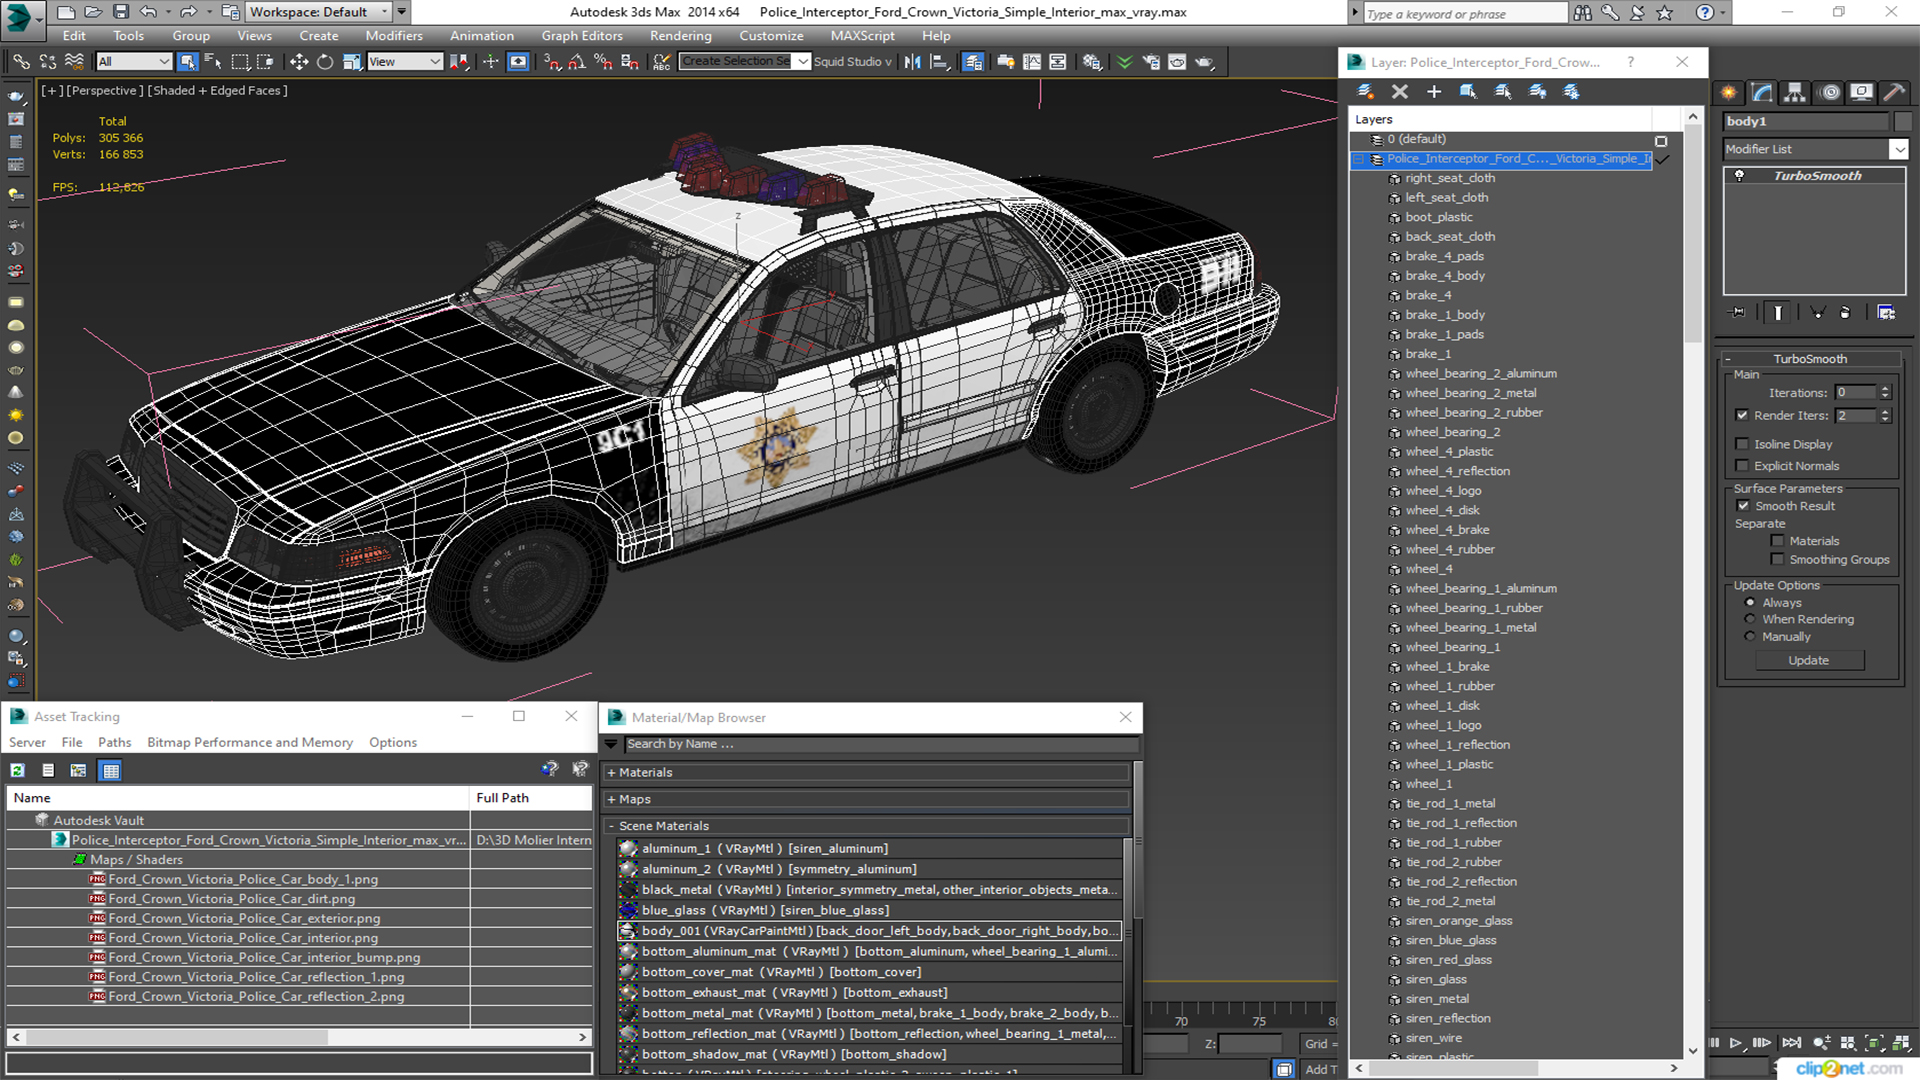The height and width of the screenshot is (1080, 1920).
Task: Select the Select and Link tool
Action: click(20, 62)
